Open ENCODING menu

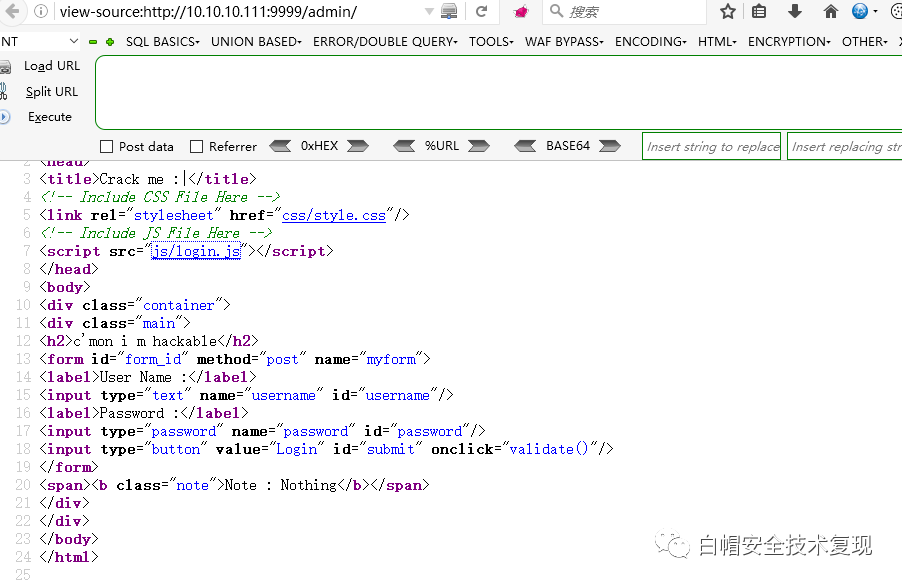click(x=651, y=42)
